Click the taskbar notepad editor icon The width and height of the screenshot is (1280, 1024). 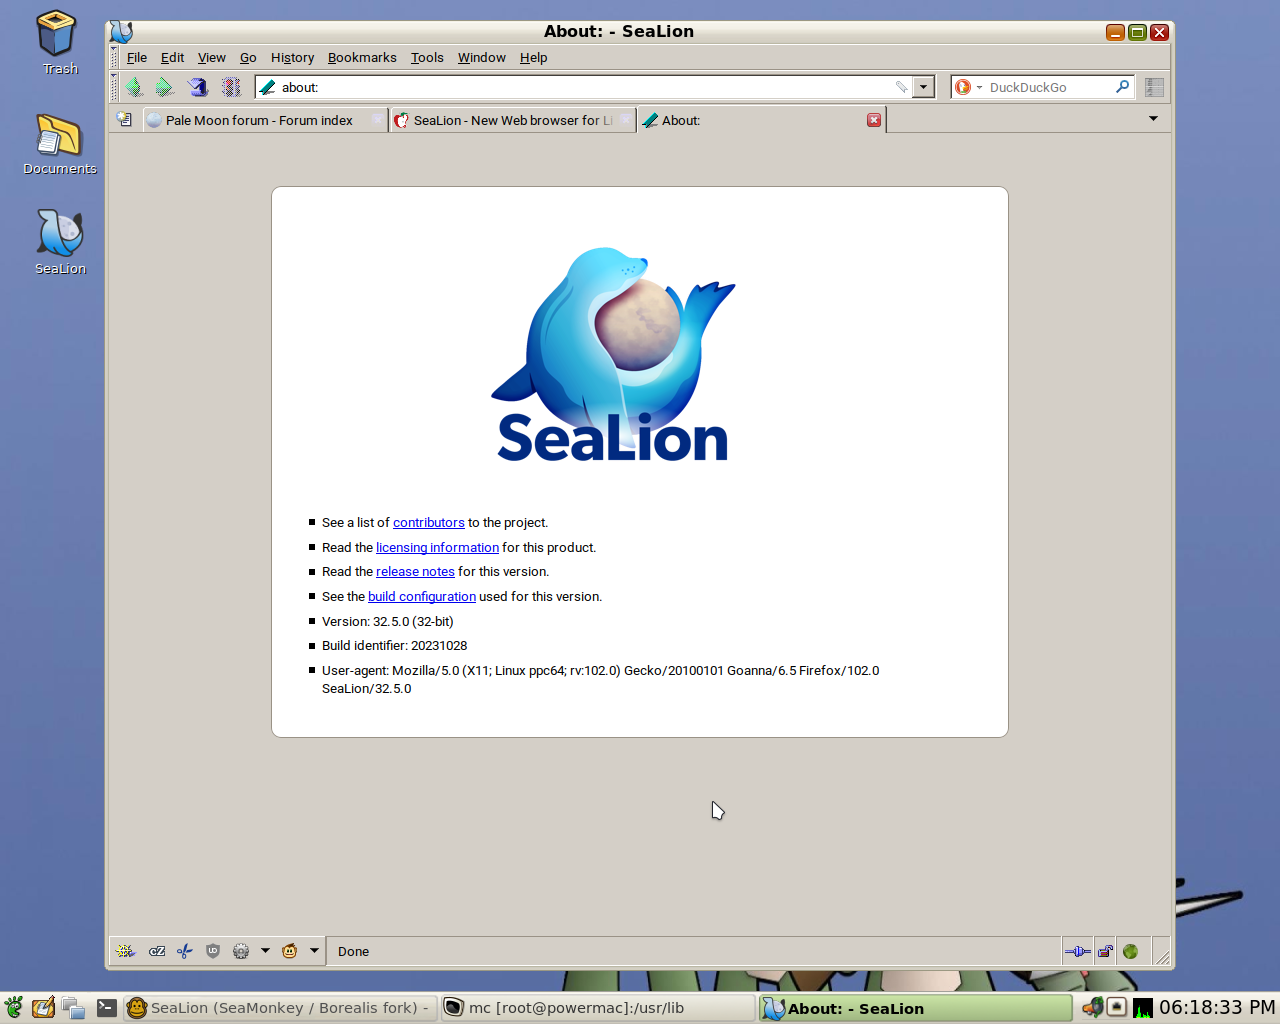pos(43,1008)
